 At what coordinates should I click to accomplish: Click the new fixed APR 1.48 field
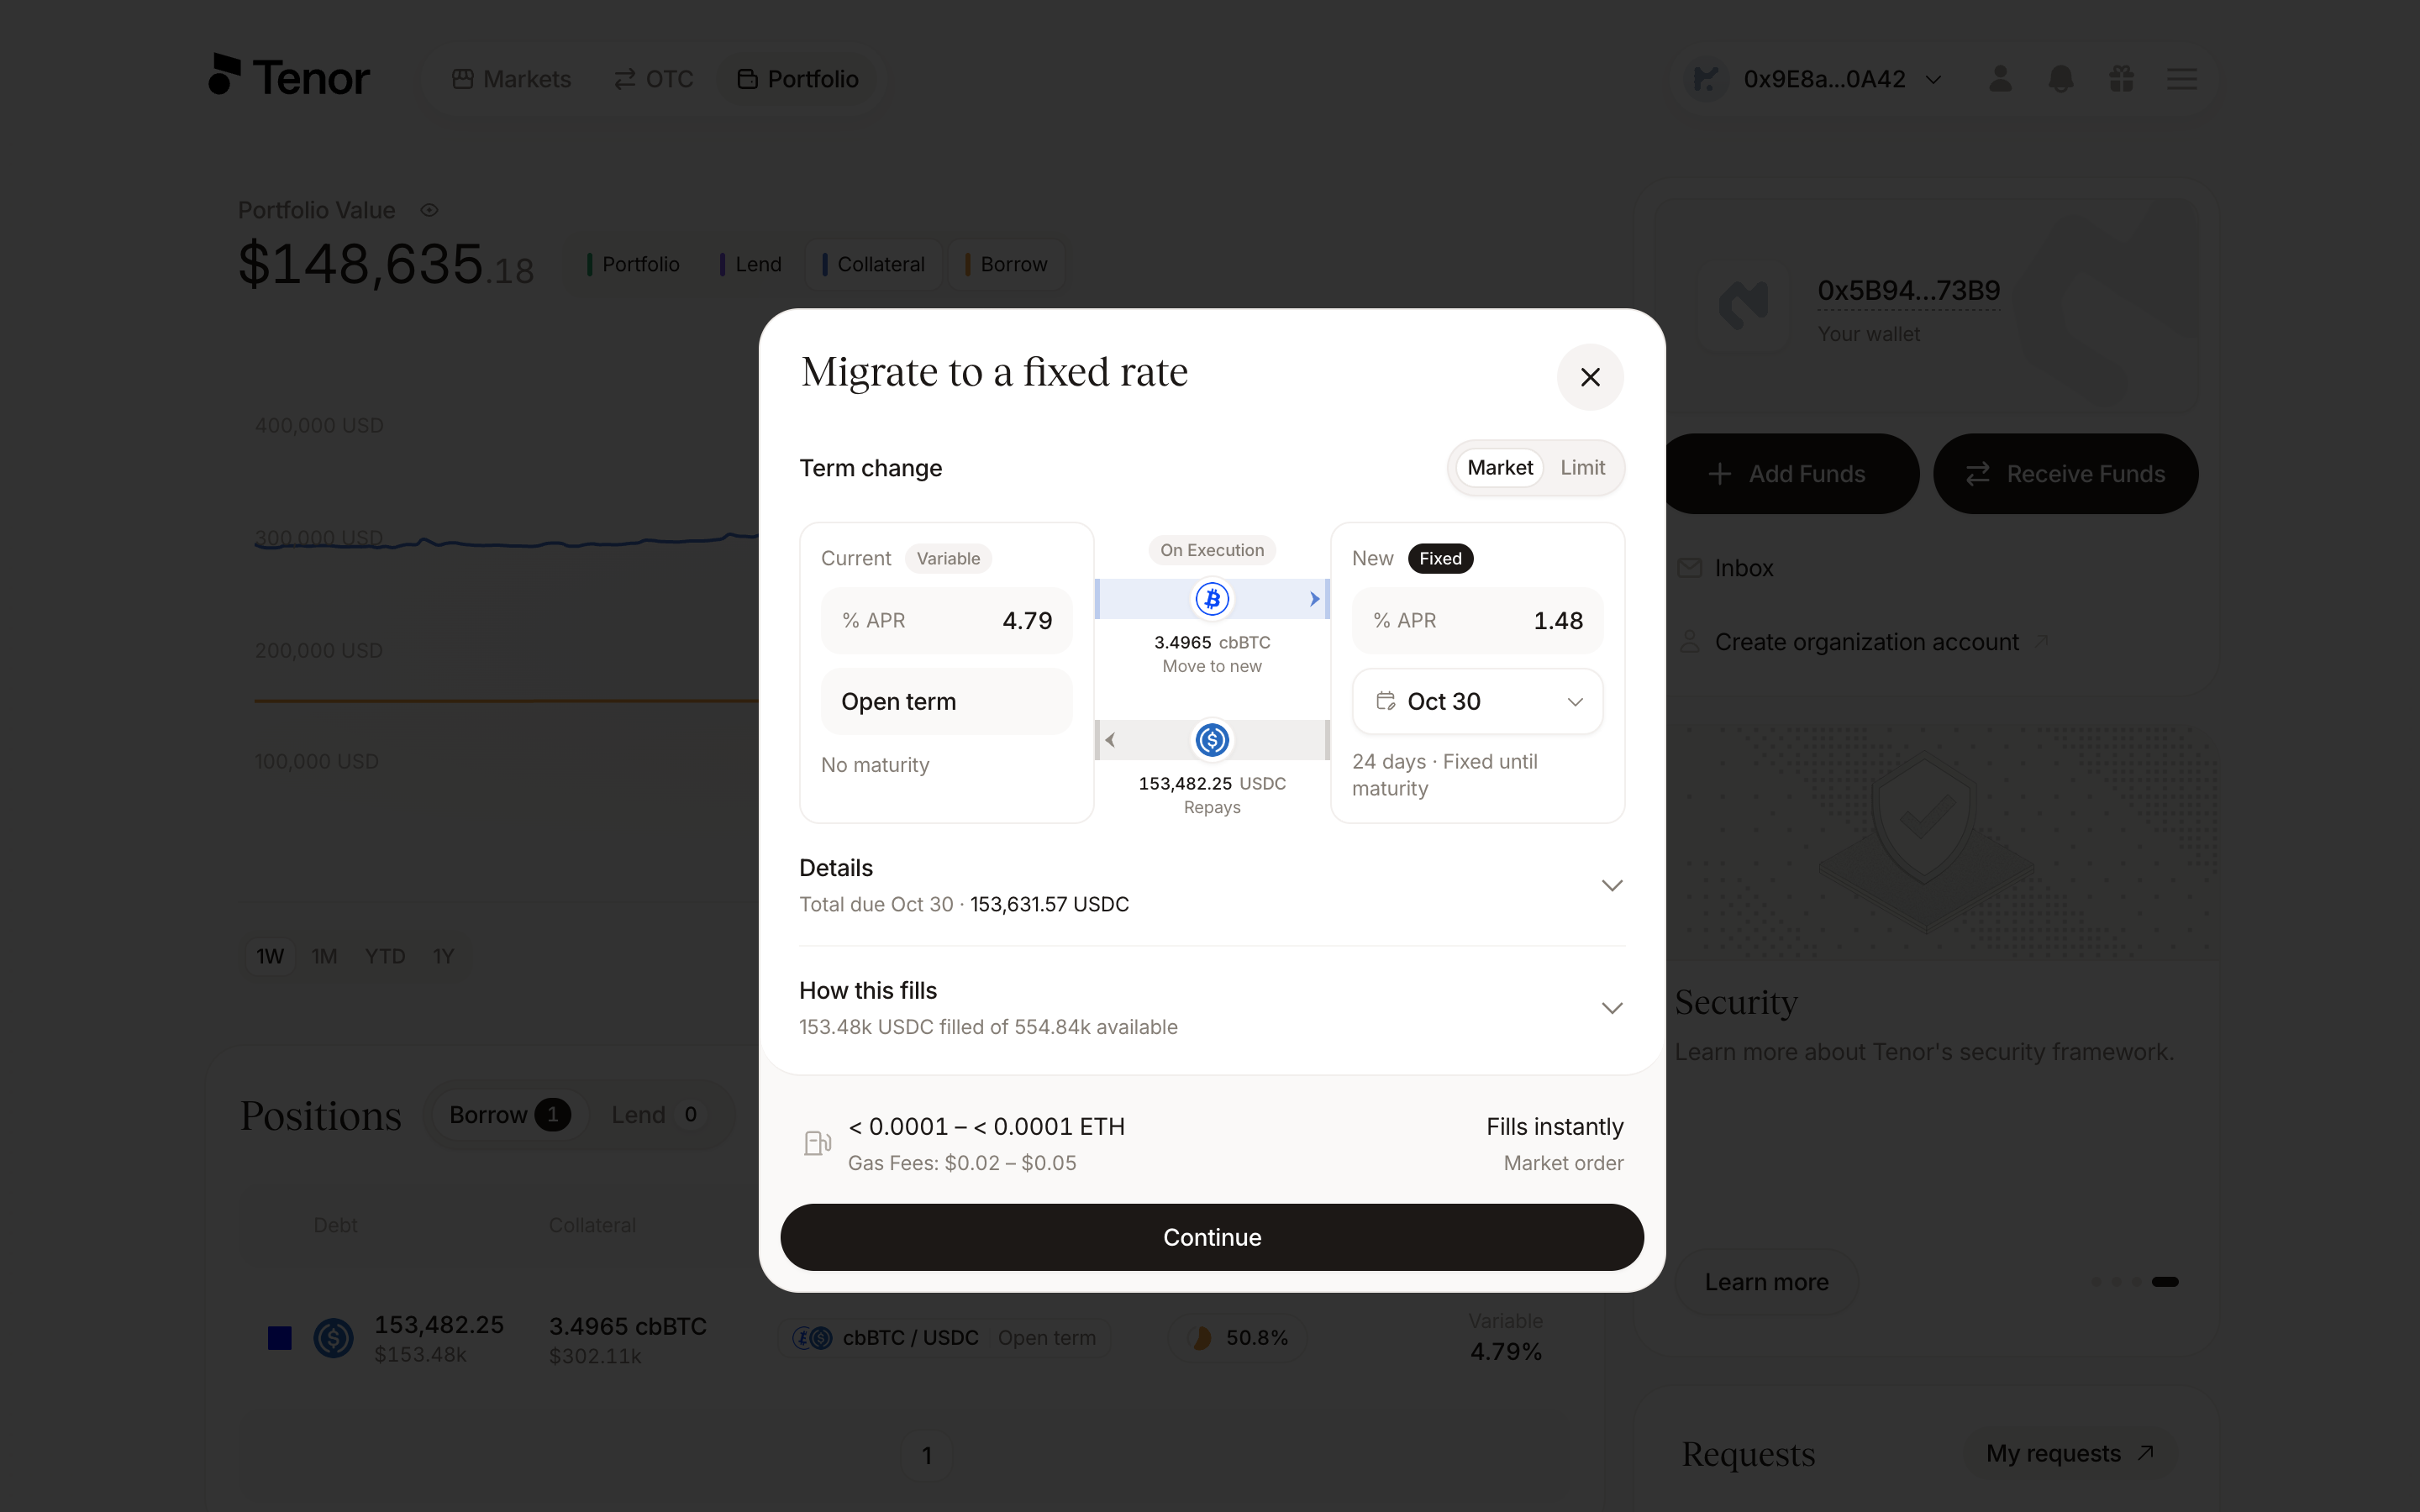pos(1477,621)
